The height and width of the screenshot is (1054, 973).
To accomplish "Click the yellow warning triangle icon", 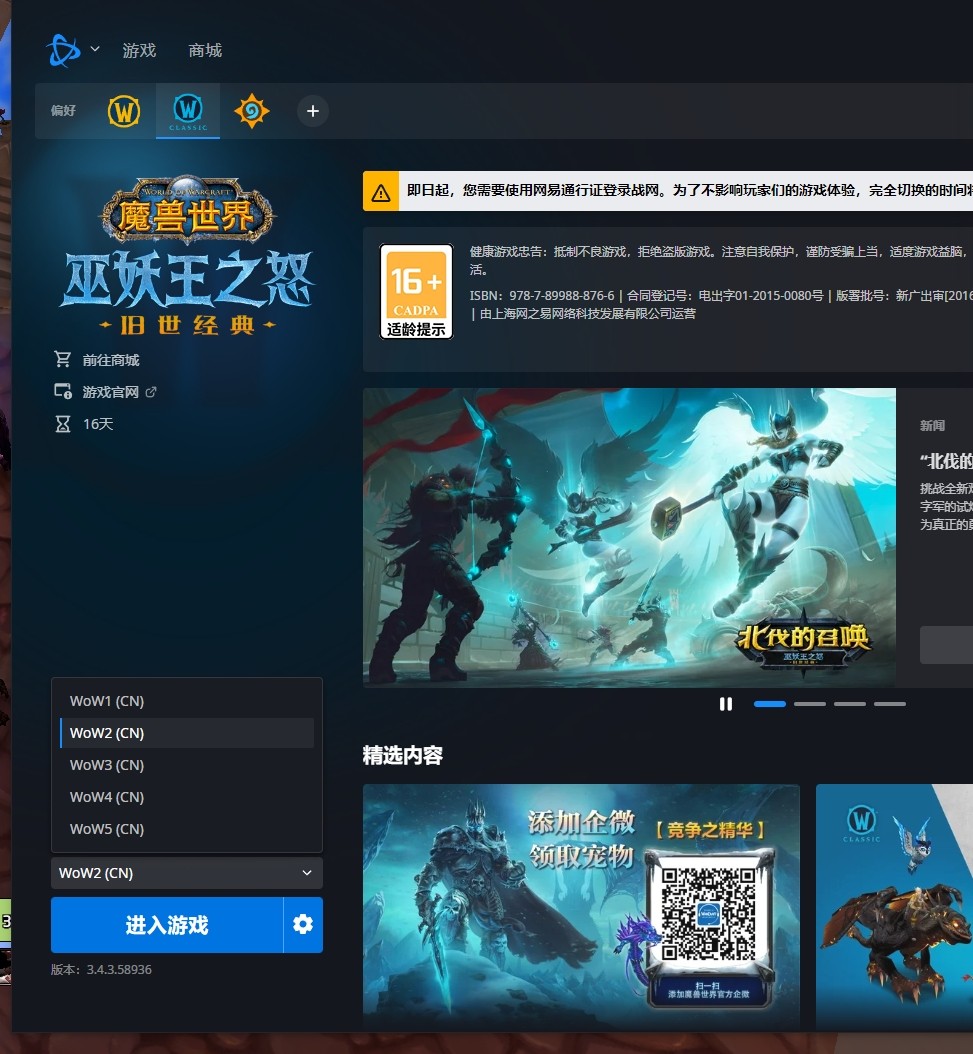I will (381, 192).
